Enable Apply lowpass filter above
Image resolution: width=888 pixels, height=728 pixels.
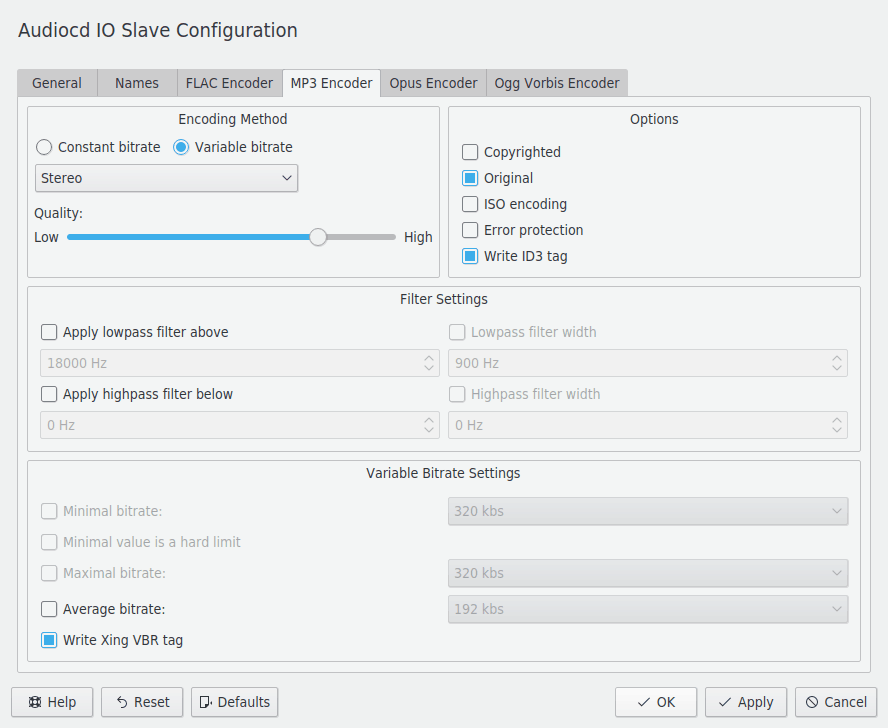click(x=49, y=332)
